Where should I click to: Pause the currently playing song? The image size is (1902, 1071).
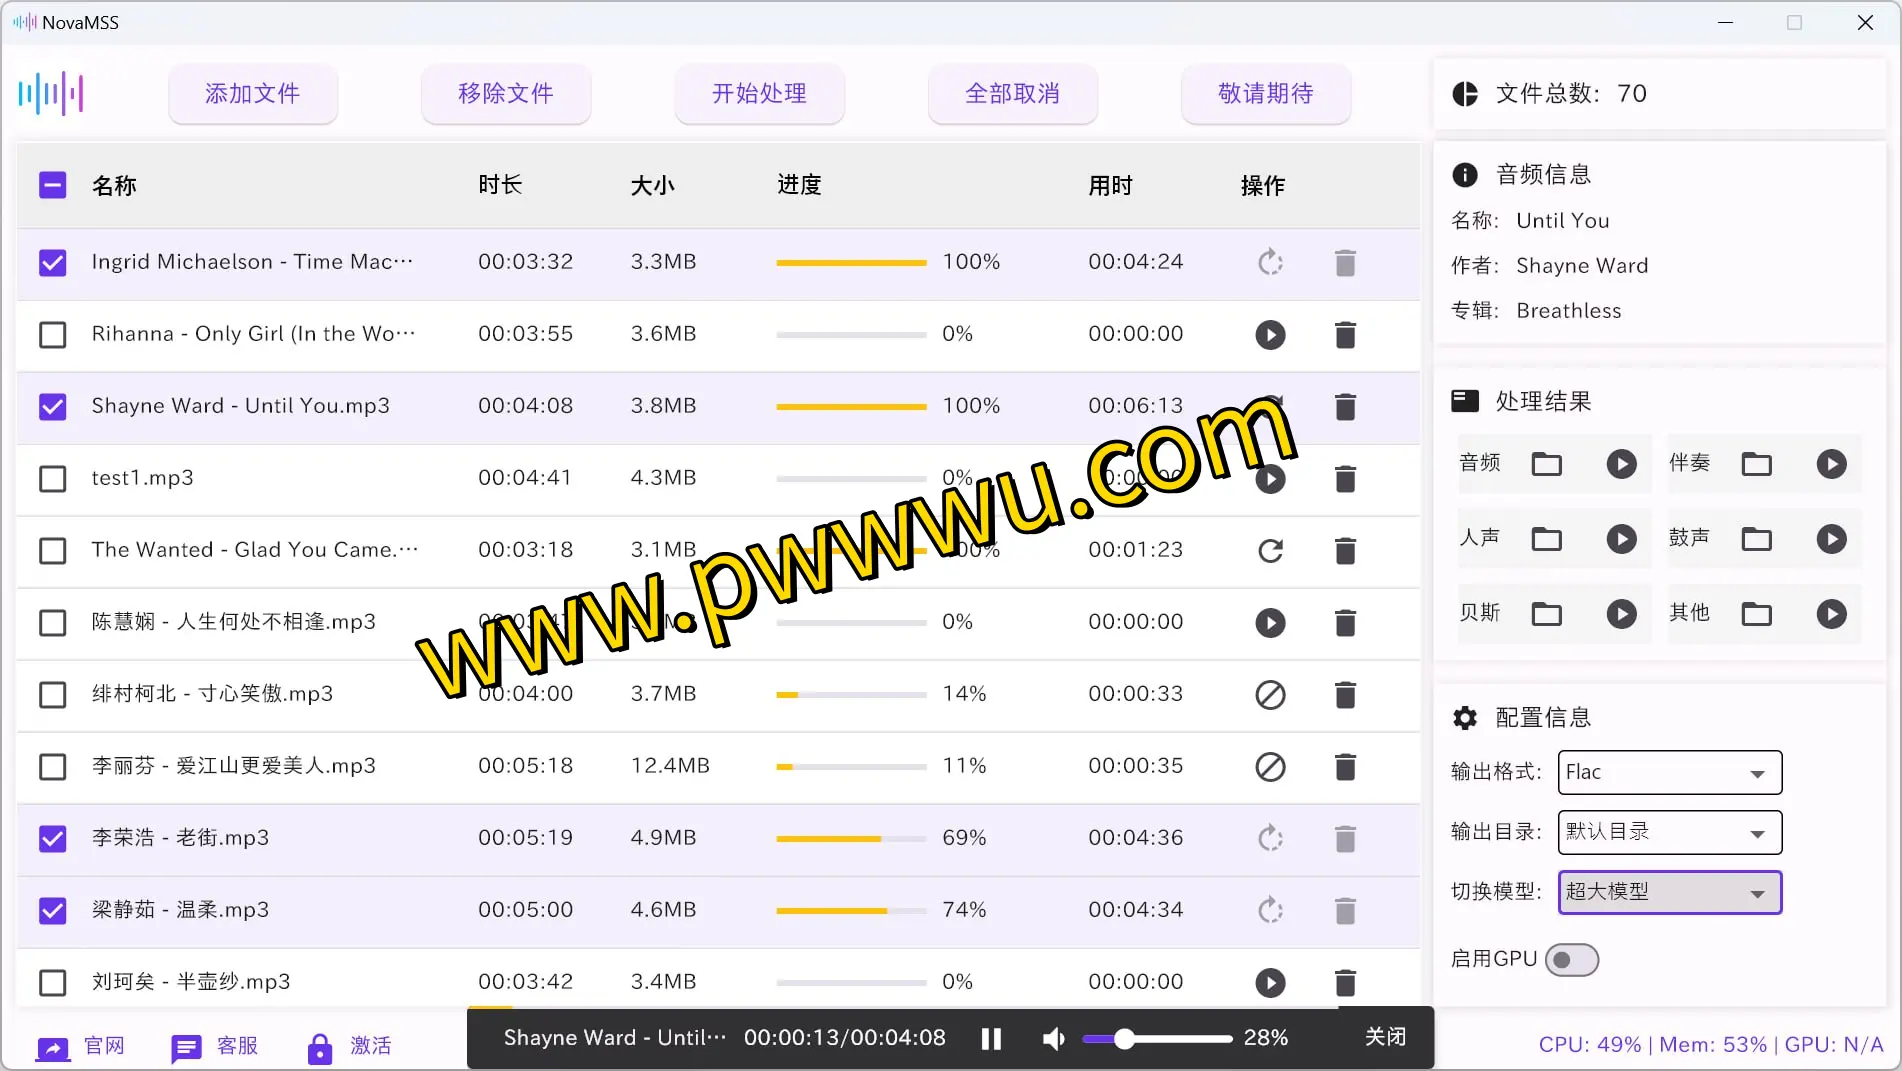991,1039
